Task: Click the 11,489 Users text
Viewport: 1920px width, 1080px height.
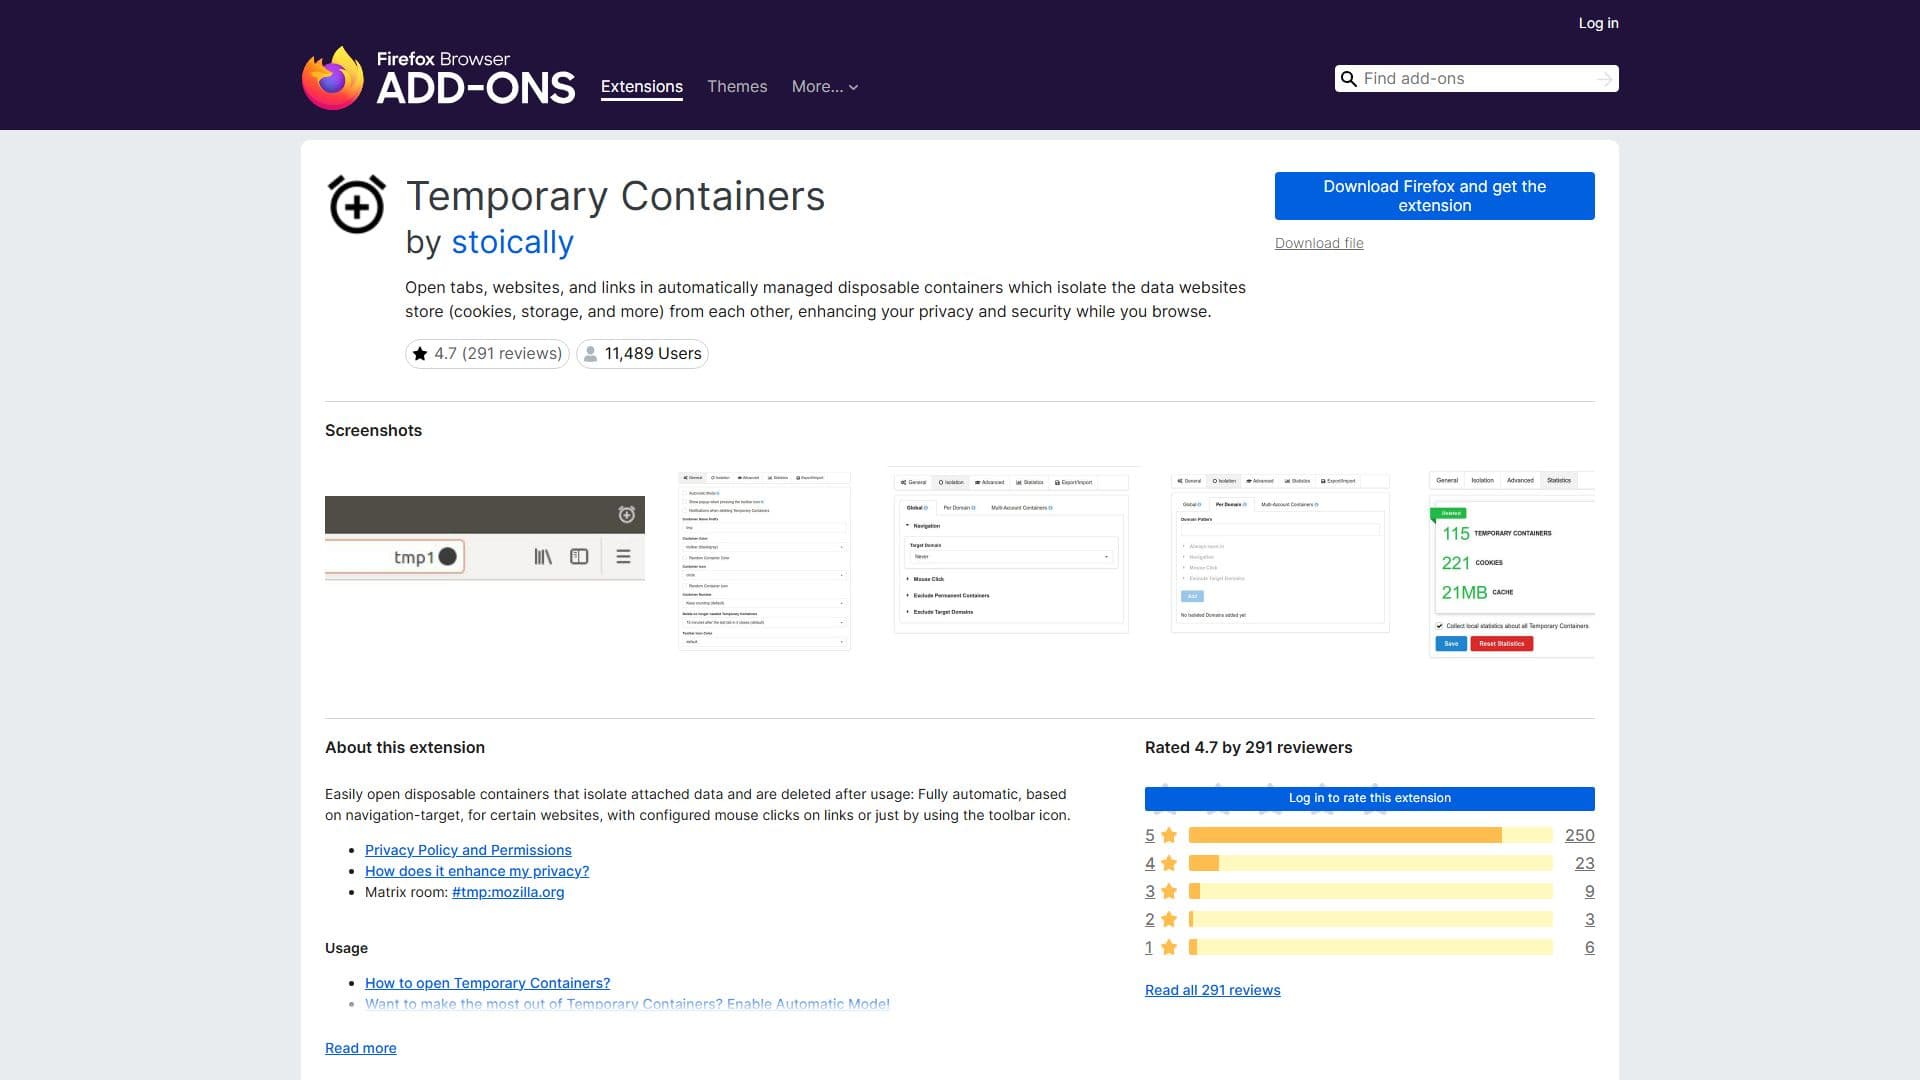Action: 653,354
